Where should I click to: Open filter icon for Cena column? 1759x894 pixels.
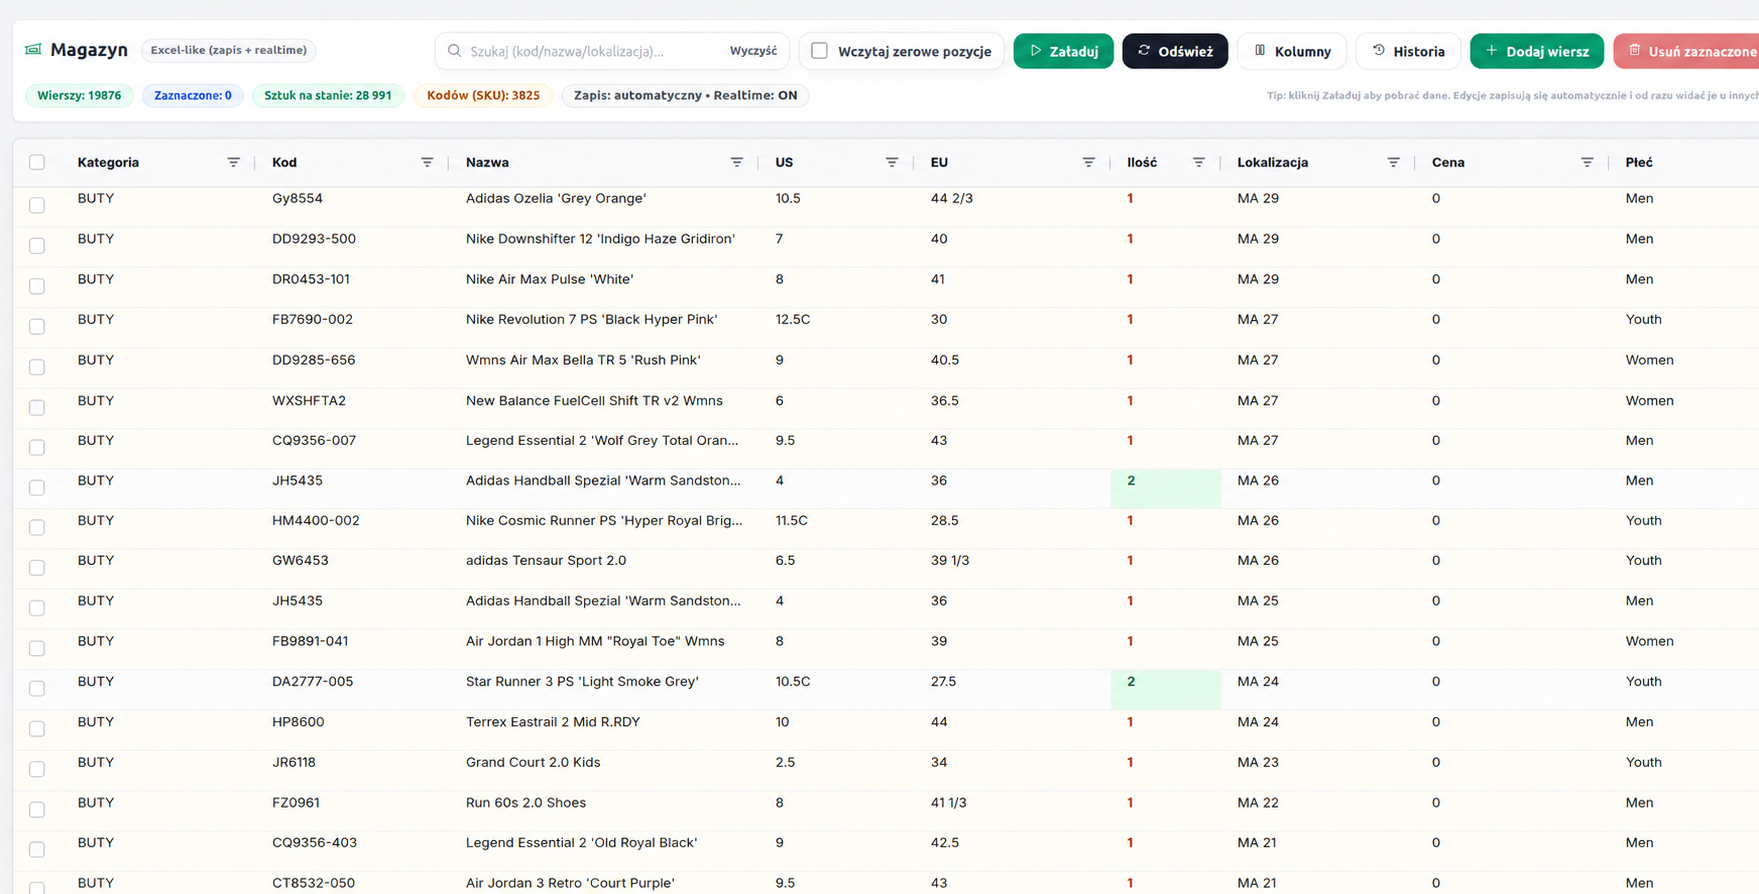(1587, 162)
